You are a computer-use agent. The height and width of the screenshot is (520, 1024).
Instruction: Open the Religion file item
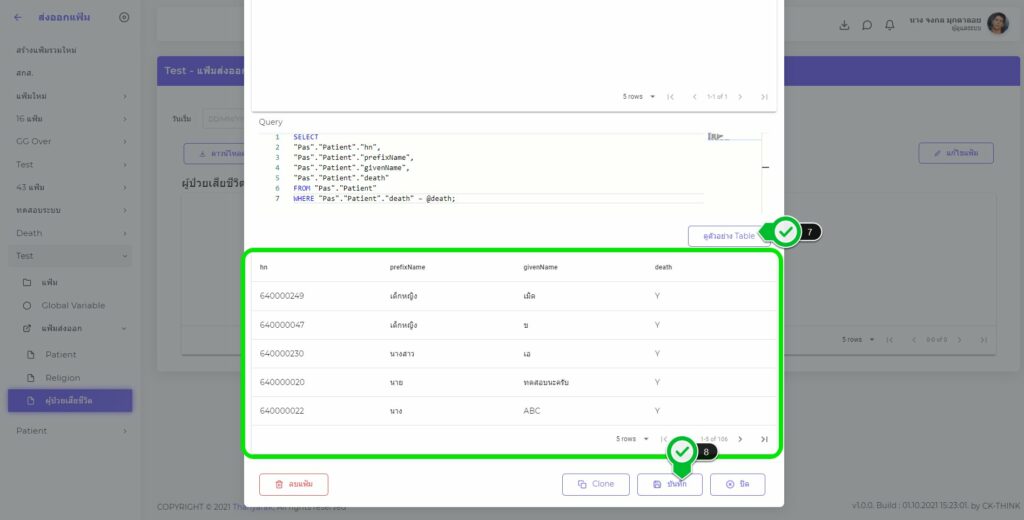point(62,378)
